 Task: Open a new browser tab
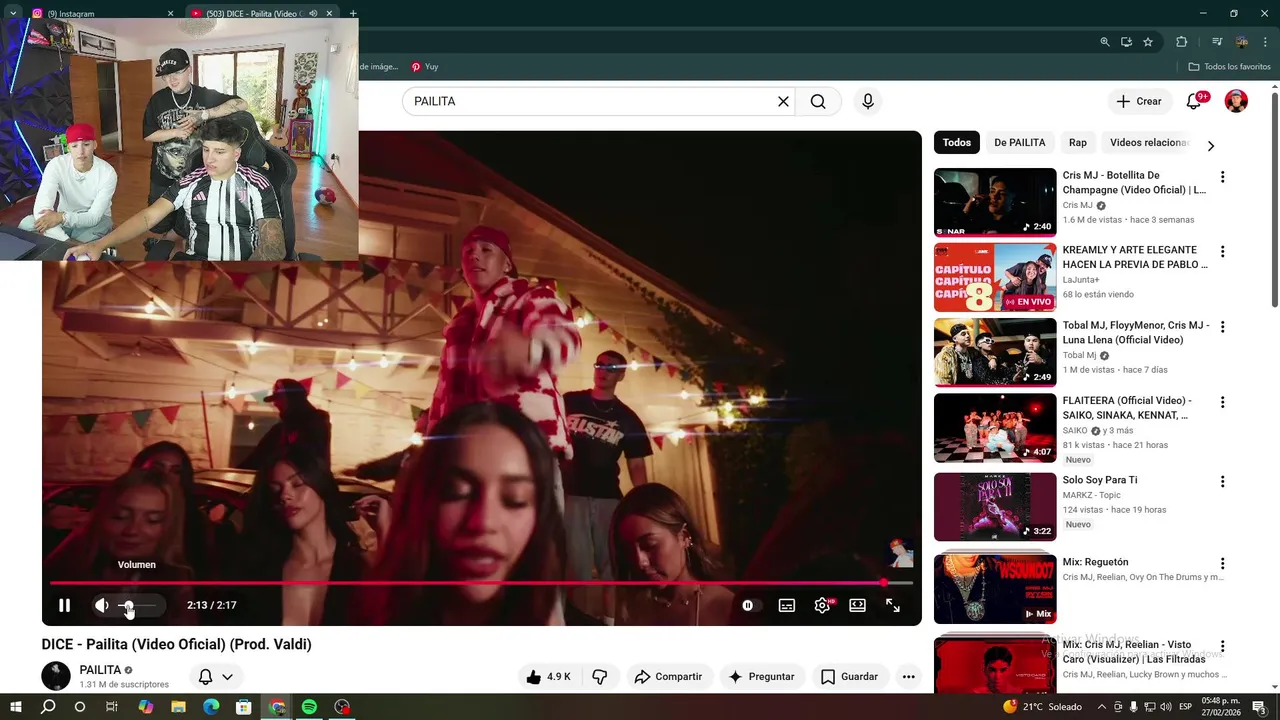click(353, 14)
